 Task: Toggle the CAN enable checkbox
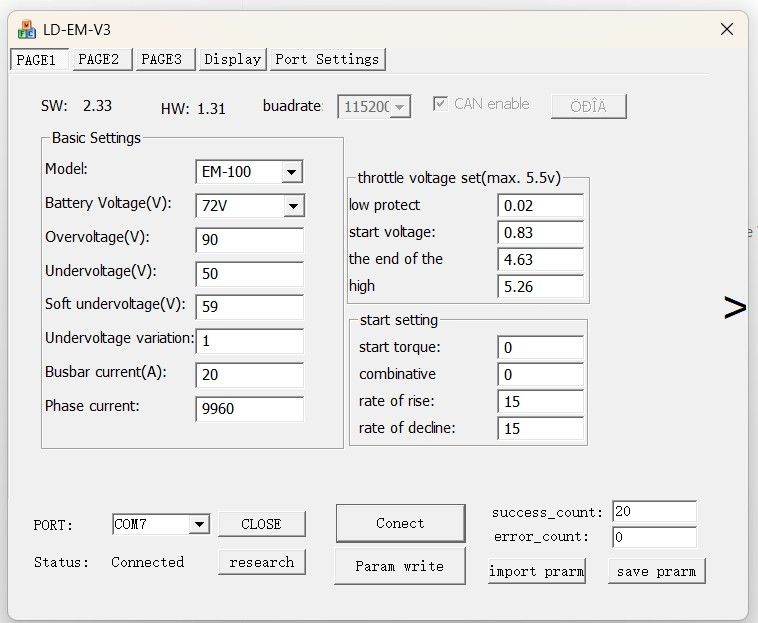440,104
